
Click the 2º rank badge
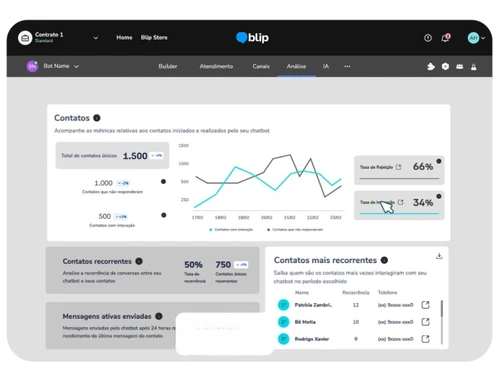point(283,322)
